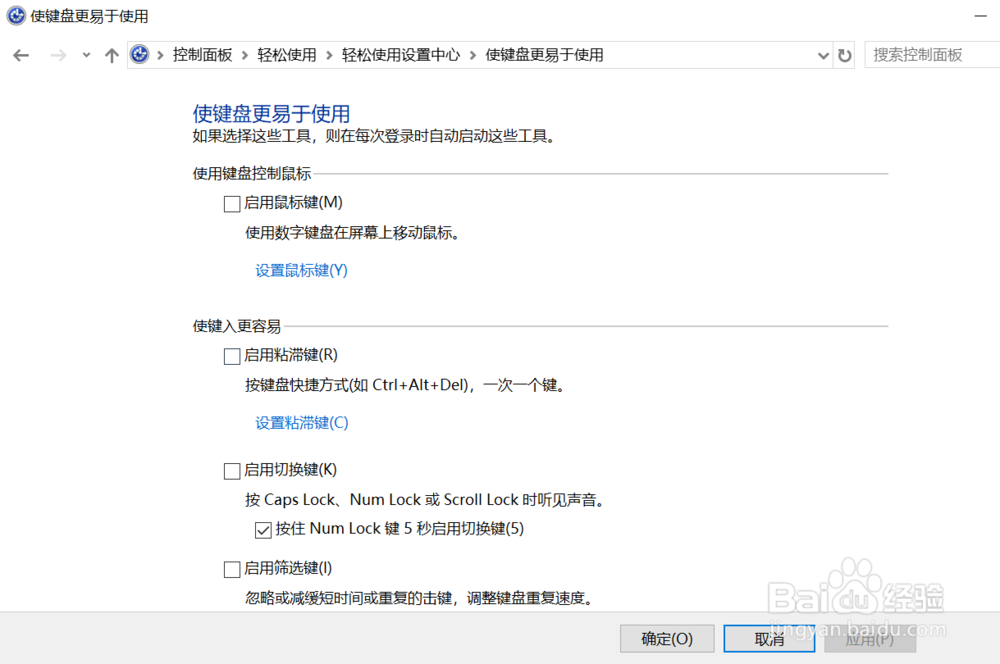The width and height of the screenshot is (1000, 664).
Task: Click the Ease of Access icon in the address bar
Action: click(139, 54)
